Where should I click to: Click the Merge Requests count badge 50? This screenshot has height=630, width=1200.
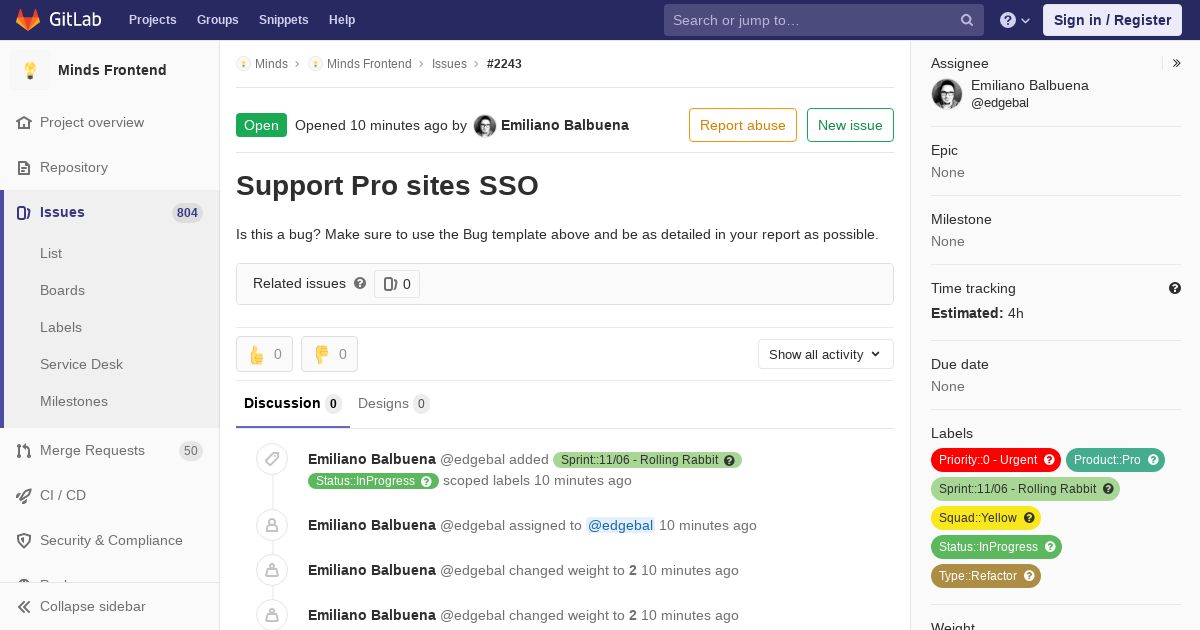pyautogui.click(x=191, y=451)
